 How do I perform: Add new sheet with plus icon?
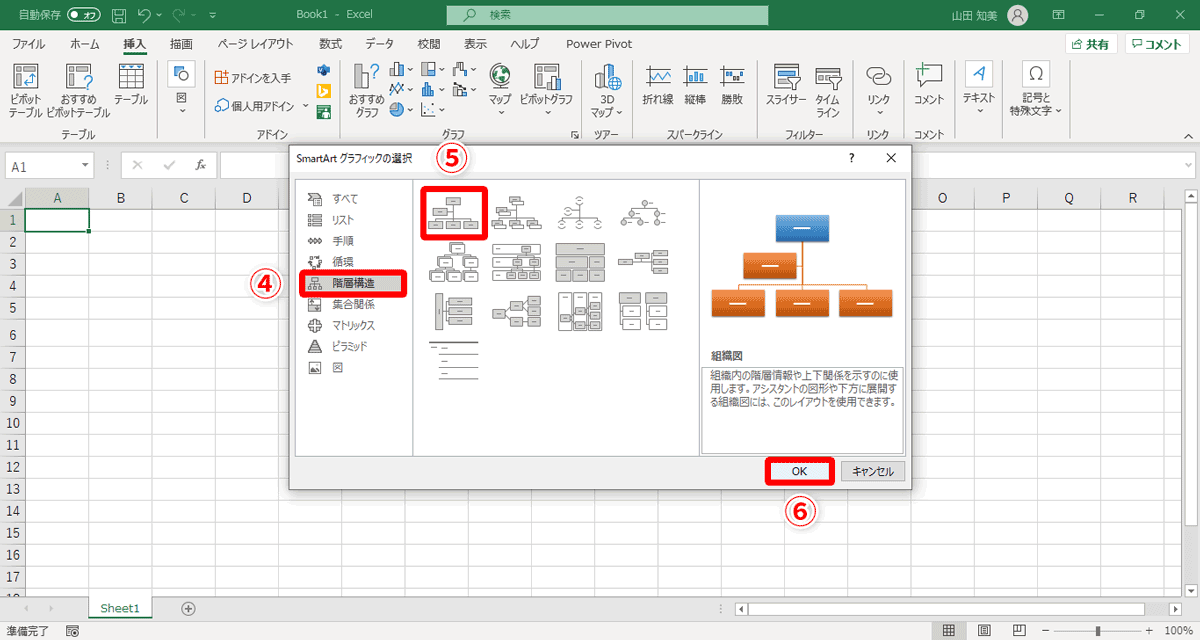click(188, 608)
